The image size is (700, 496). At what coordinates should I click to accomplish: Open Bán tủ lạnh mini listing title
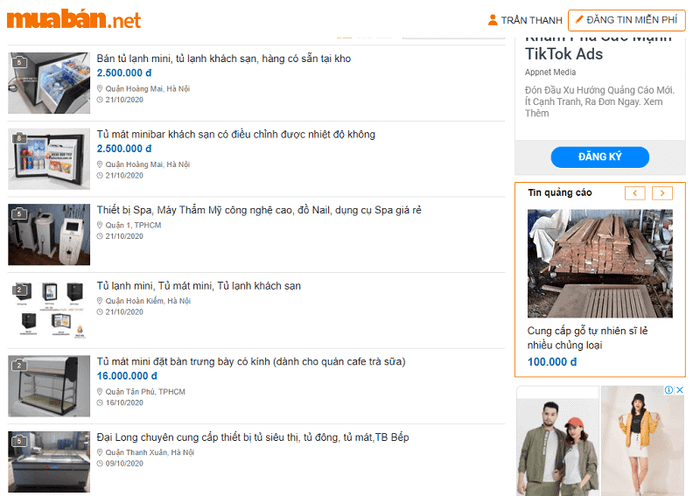pos(224,58)
